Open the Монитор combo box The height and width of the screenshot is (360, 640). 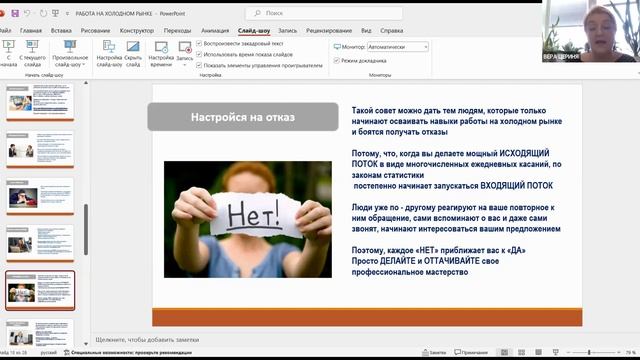click(398, 47)
